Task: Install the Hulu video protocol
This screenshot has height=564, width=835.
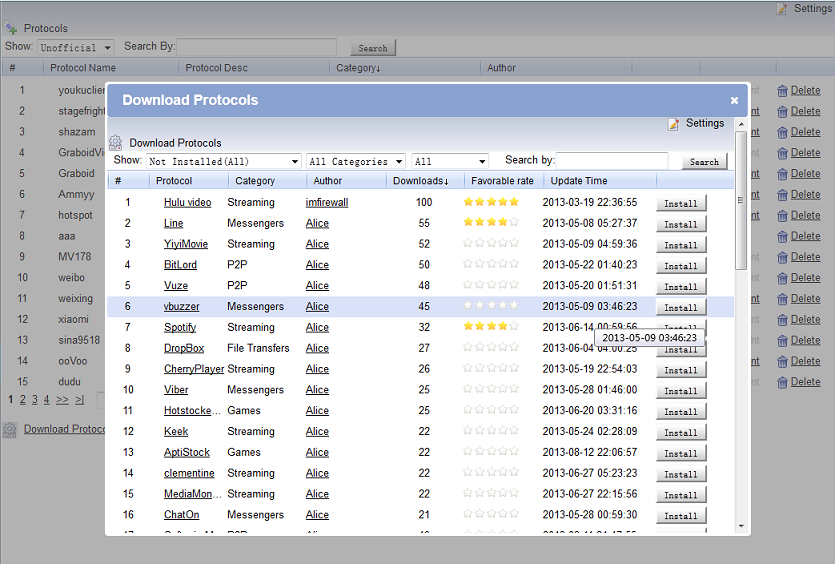Action: pos(681,203)
